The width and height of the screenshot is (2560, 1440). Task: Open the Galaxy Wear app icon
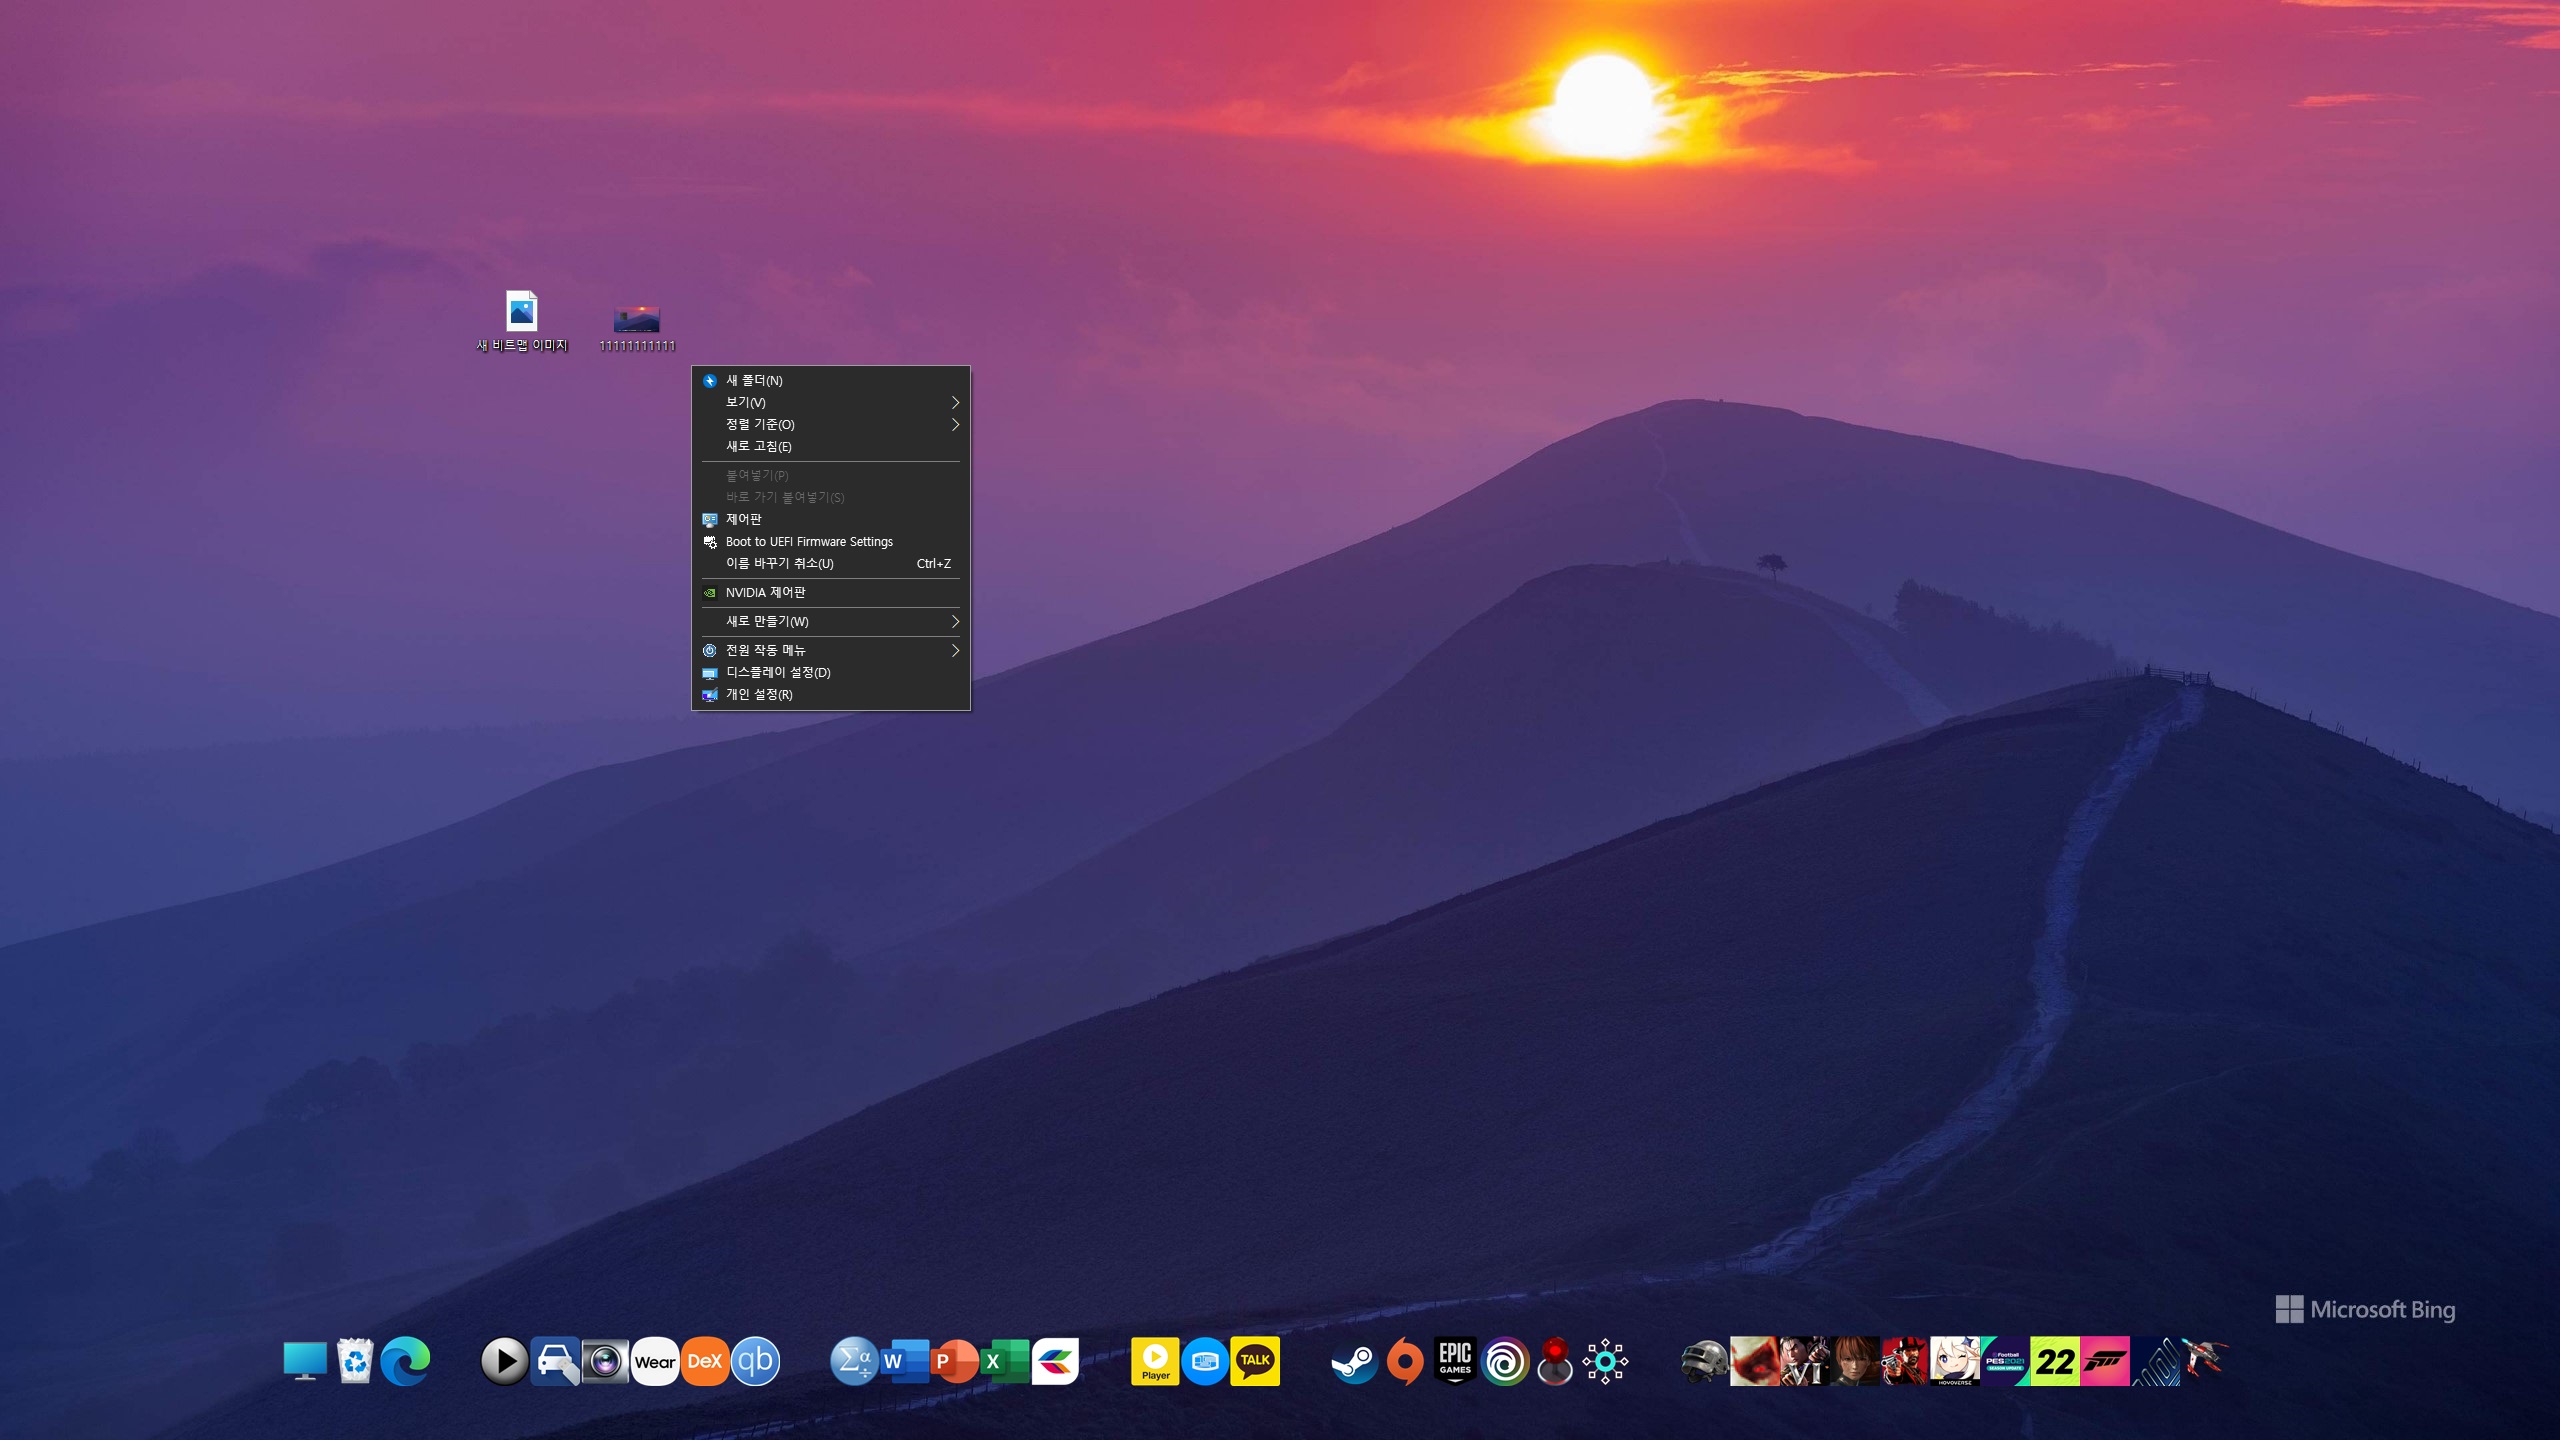[655, 1361]
